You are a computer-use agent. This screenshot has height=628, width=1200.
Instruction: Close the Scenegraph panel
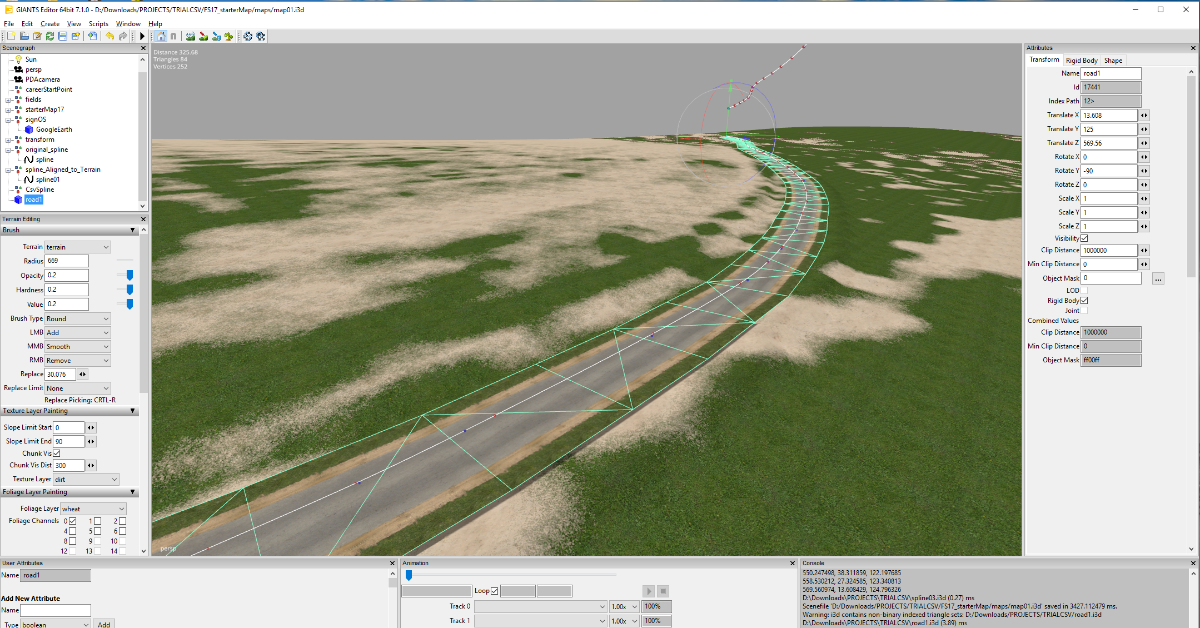[144, 47]
